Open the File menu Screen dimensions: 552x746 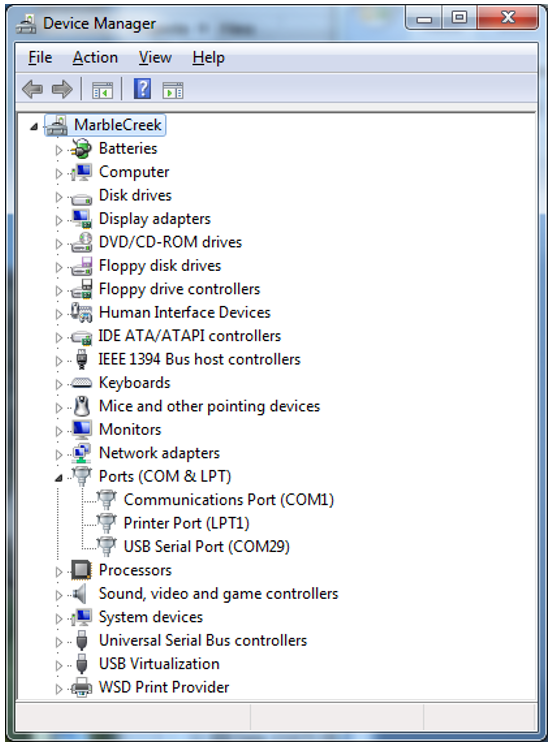pos(40,58)
